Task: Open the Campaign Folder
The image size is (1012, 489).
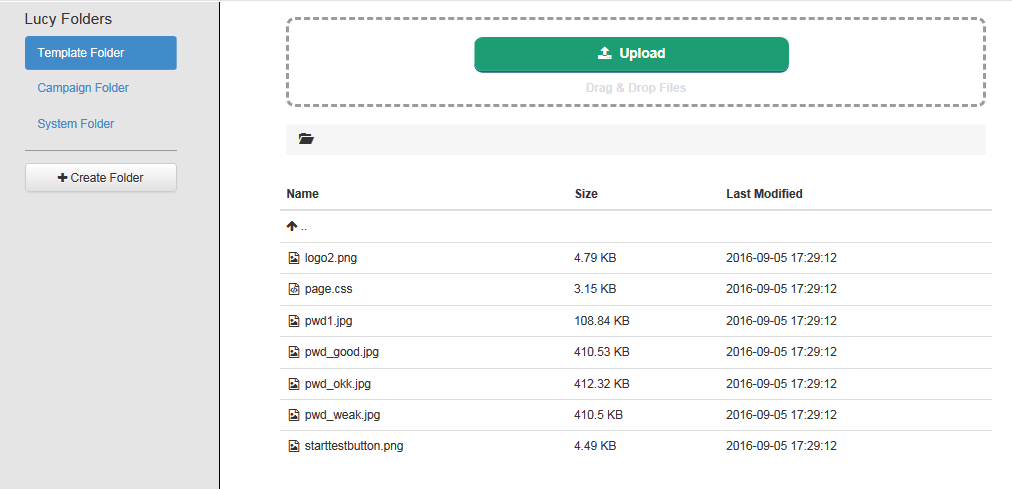Action: click(x=83, y=88)
